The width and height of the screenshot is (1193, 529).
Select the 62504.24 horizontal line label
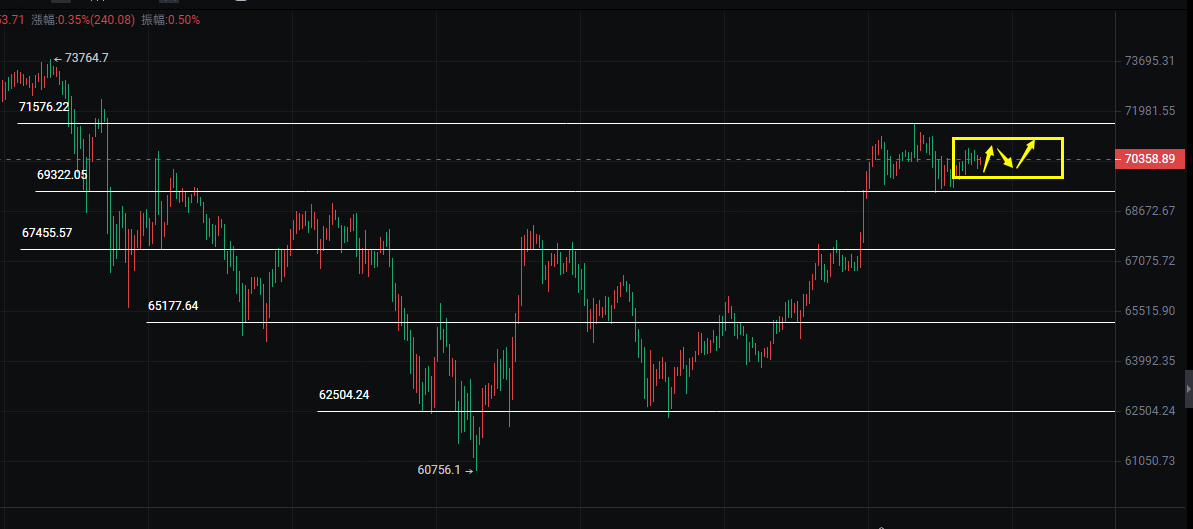[344, 395]
